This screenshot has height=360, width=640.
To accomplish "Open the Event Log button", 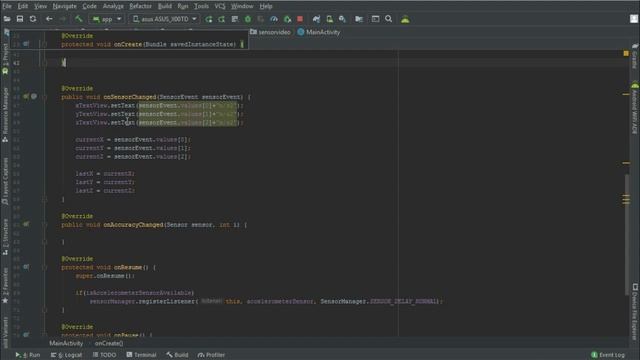I will (x=608, y=355).
